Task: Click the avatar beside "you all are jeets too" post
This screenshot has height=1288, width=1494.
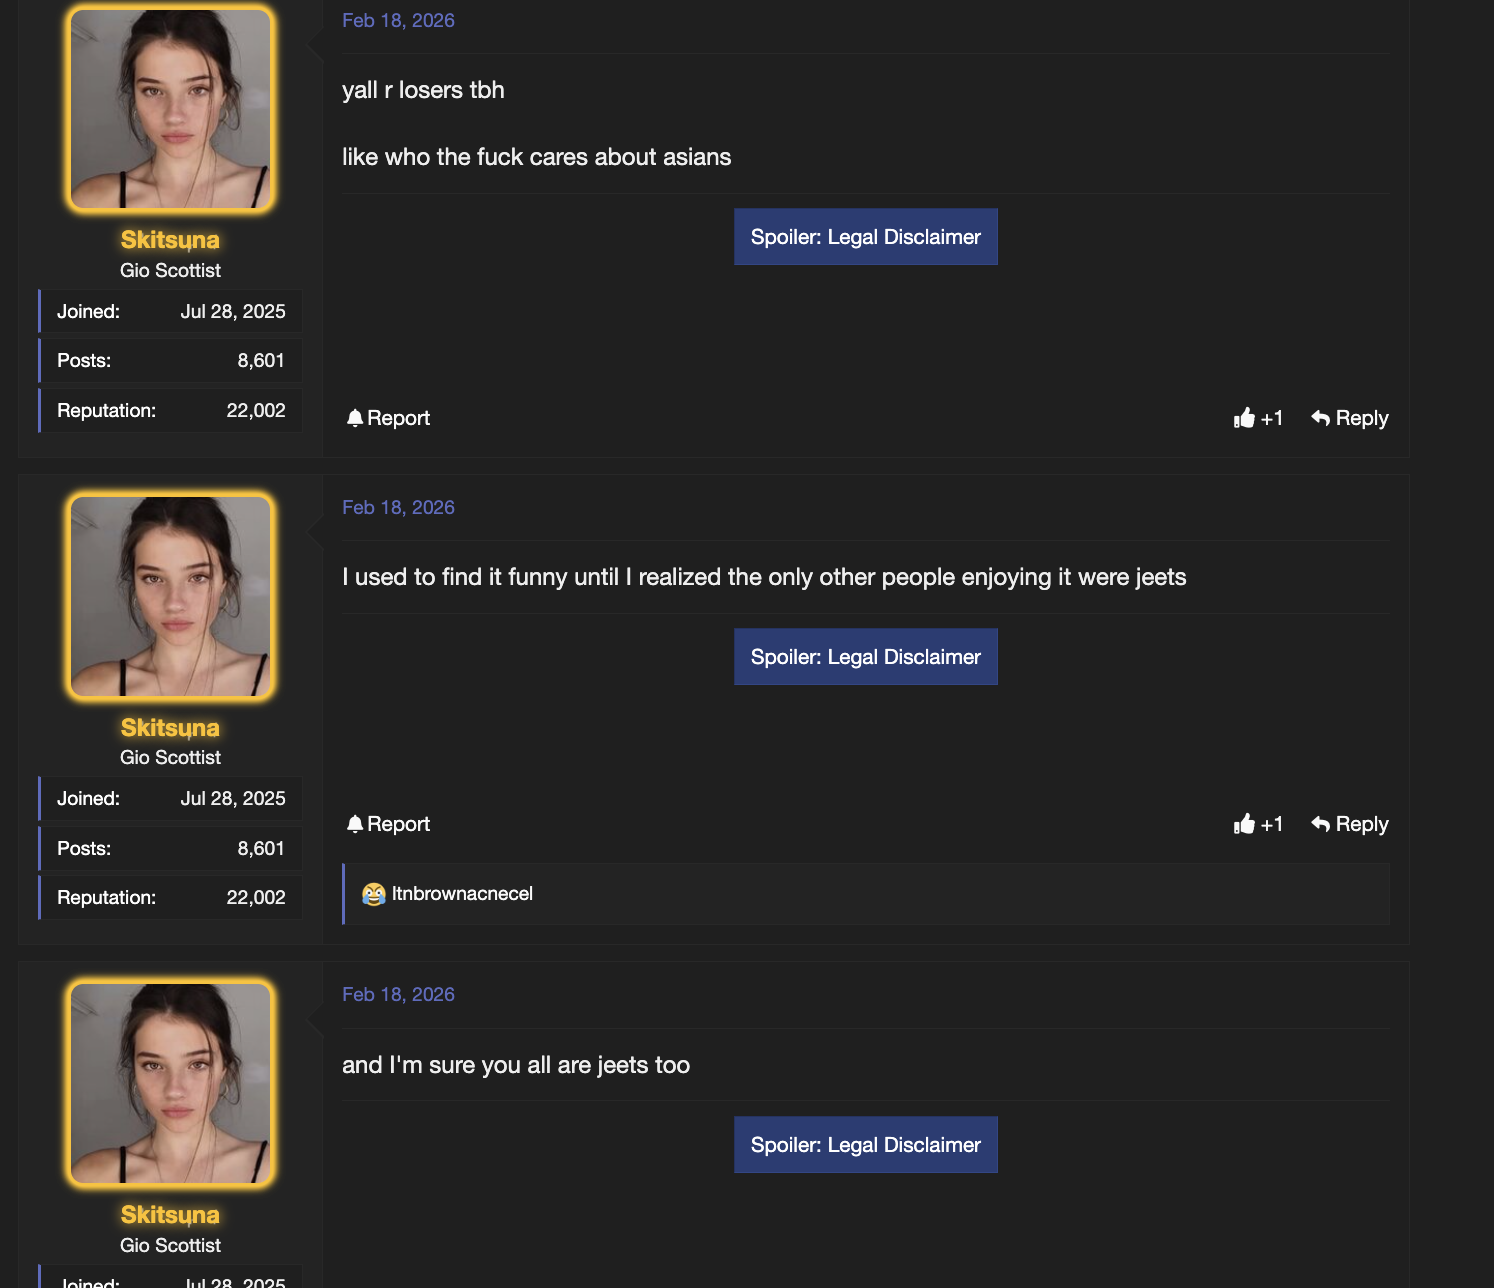Action: click(170, 1083)
